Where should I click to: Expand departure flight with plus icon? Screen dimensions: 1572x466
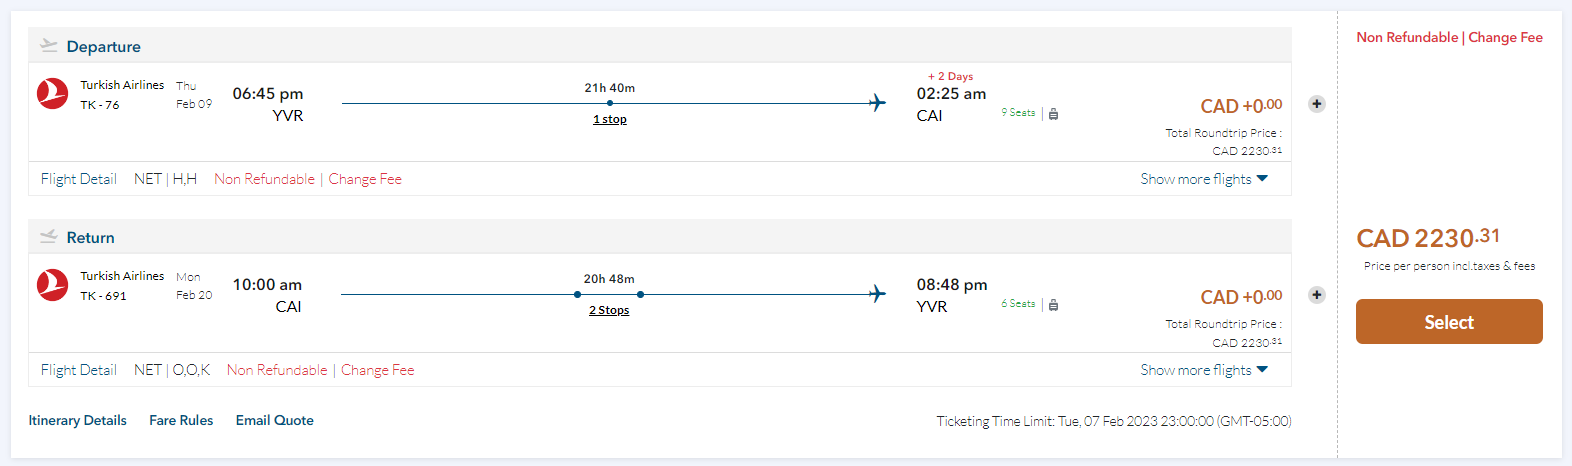pyautogui.click(x=1317, y=104)
